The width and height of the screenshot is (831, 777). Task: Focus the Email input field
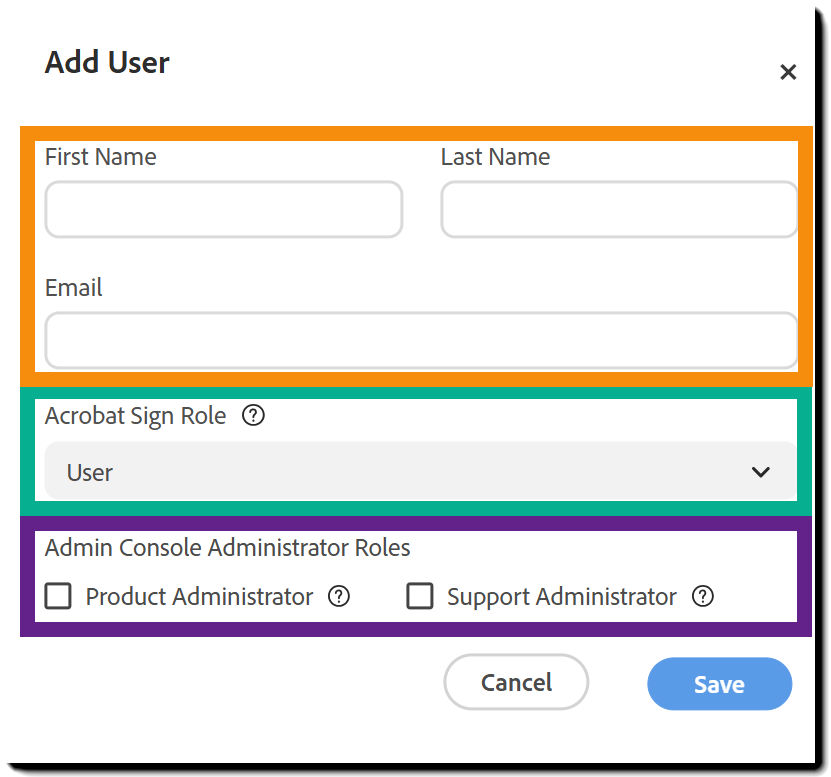418,340
